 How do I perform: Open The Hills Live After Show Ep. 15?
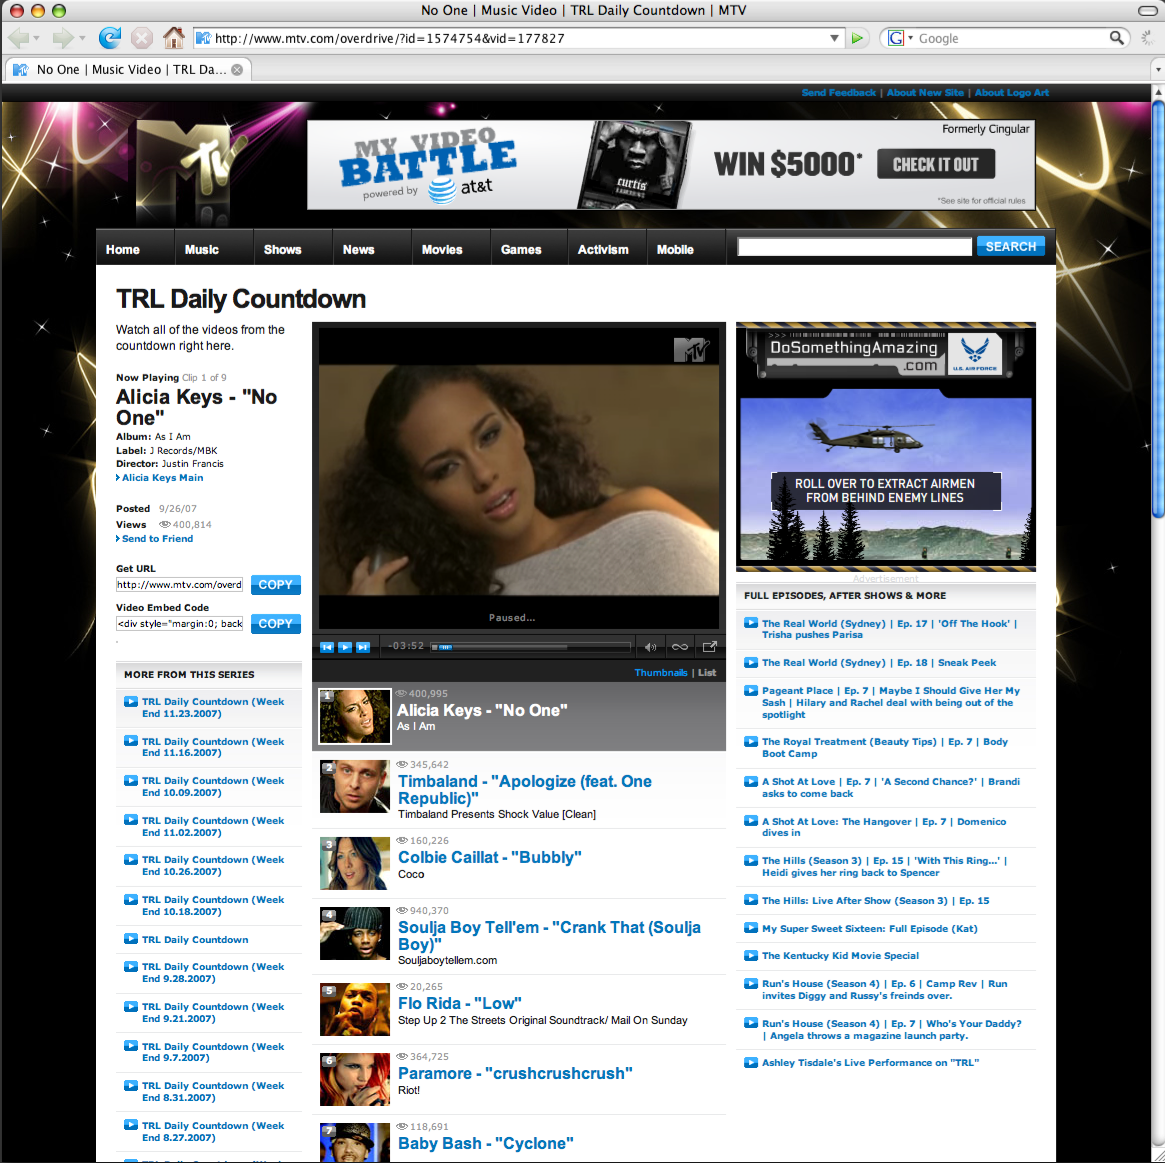[875, 901]
